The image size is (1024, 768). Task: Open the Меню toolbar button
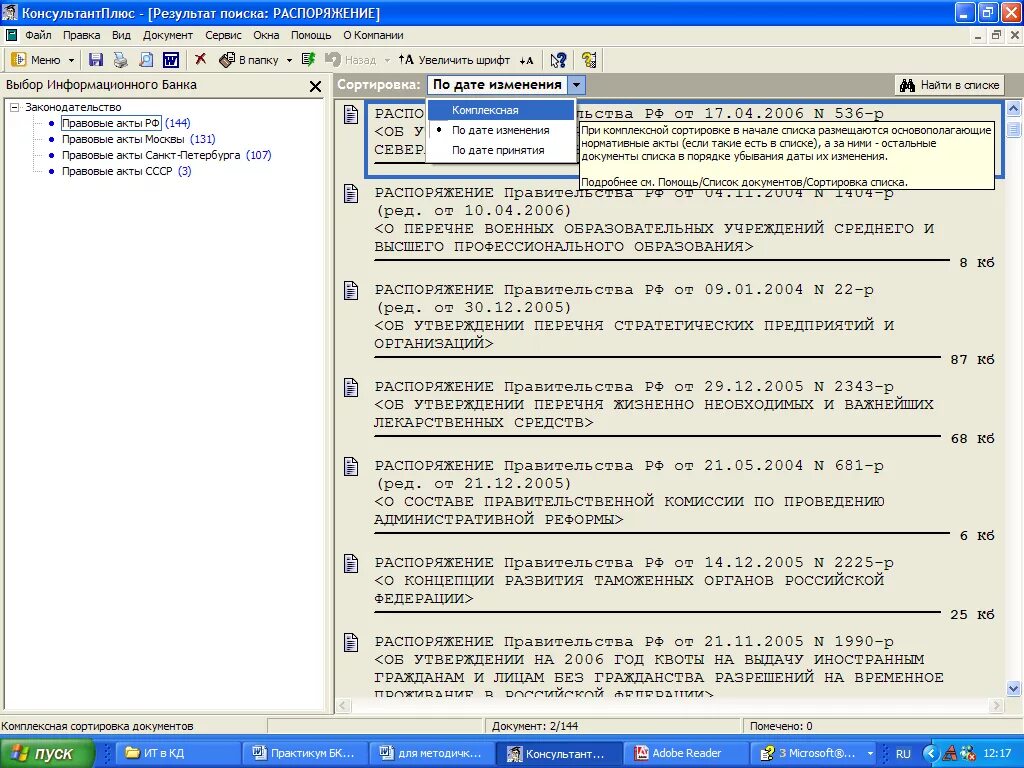(36, 60)
